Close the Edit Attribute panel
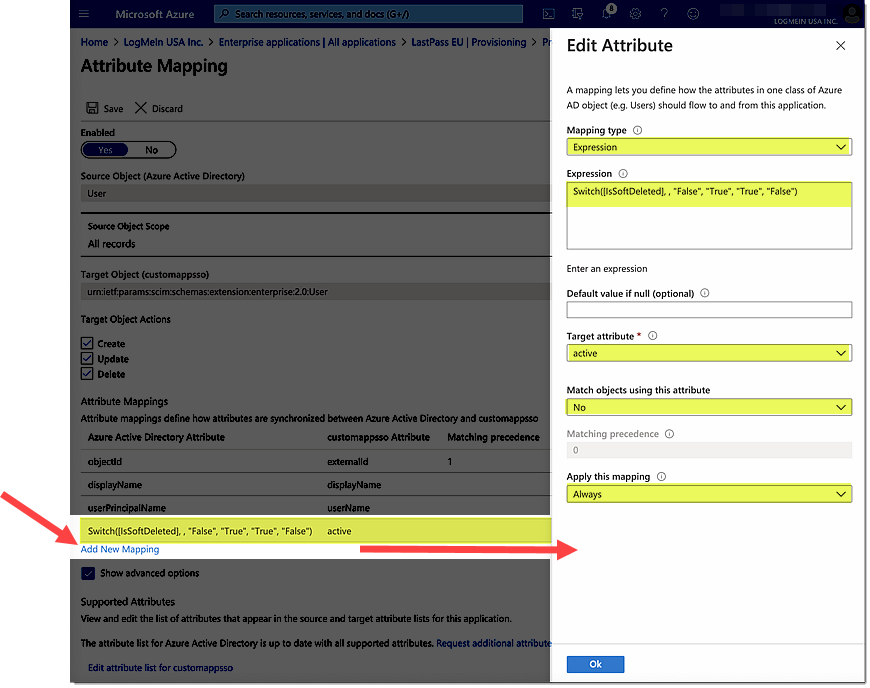This screenshot has height=688, width=870. tap(841, 45)
